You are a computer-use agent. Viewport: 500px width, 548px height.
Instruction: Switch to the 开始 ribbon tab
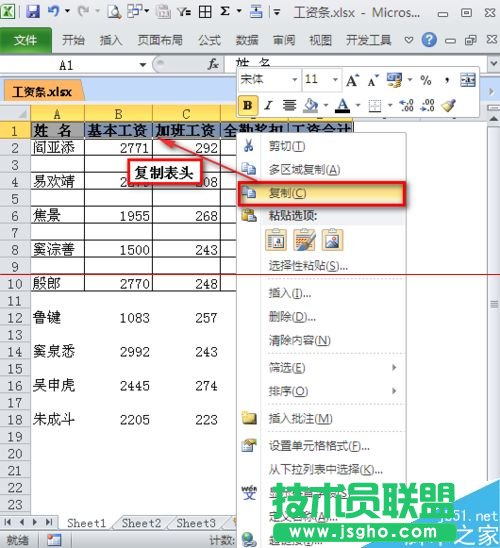coord(73,40)
